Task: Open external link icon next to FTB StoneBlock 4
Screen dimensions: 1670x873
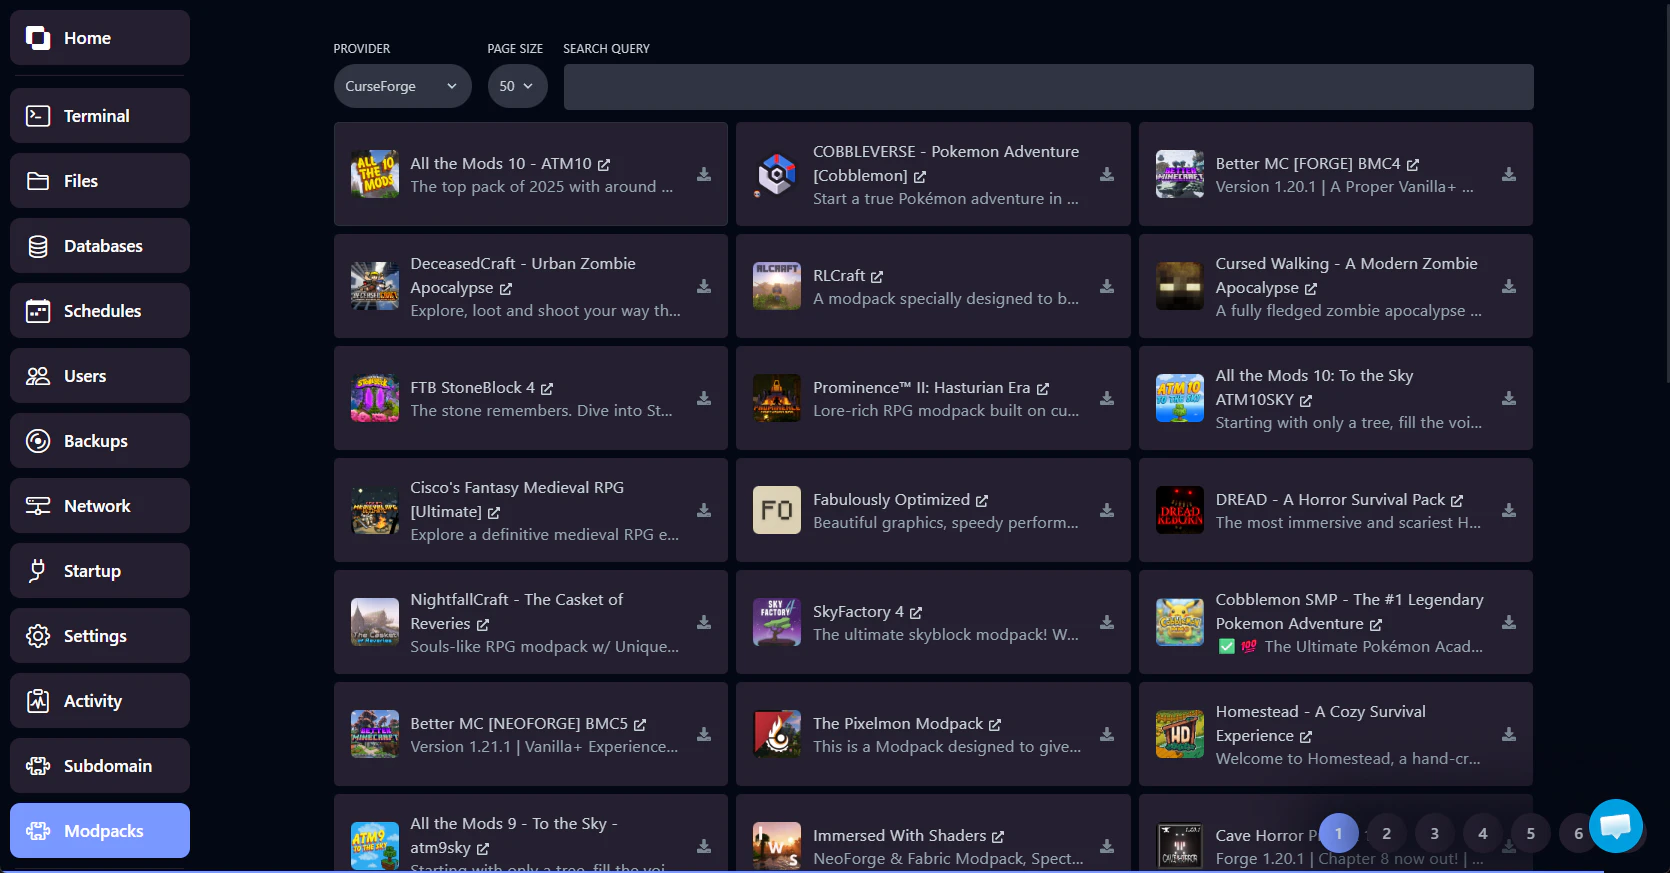Action: [x=547, y=388]
